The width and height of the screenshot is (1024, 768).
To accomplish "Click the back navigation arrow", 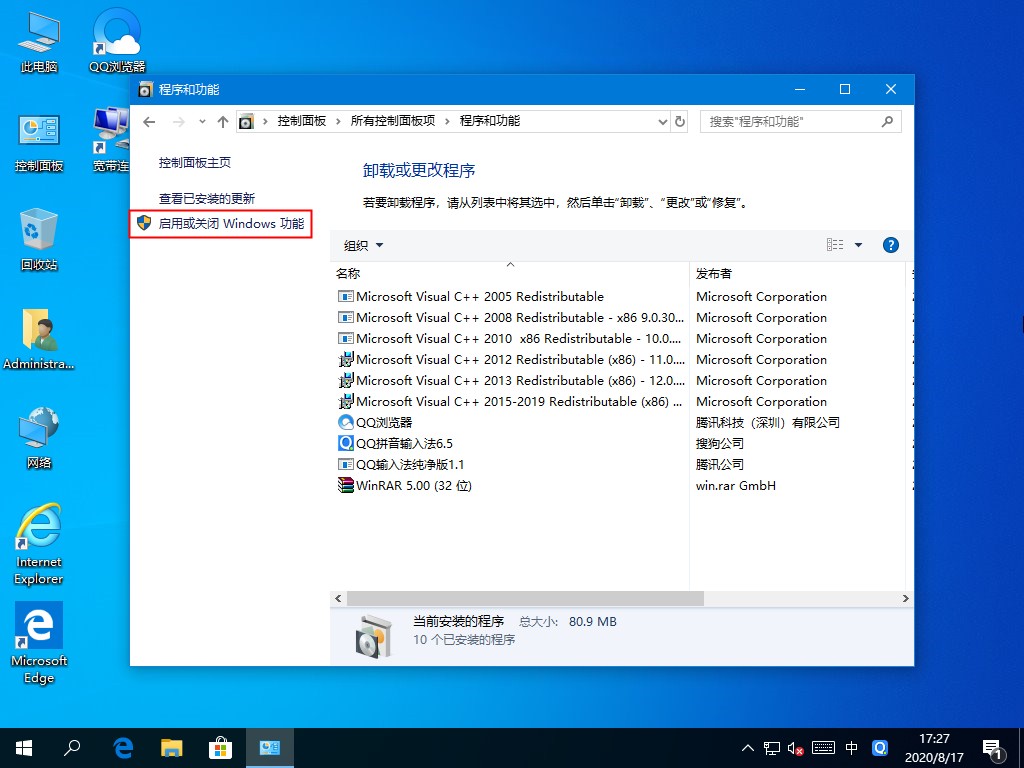I will click(149, 121).
